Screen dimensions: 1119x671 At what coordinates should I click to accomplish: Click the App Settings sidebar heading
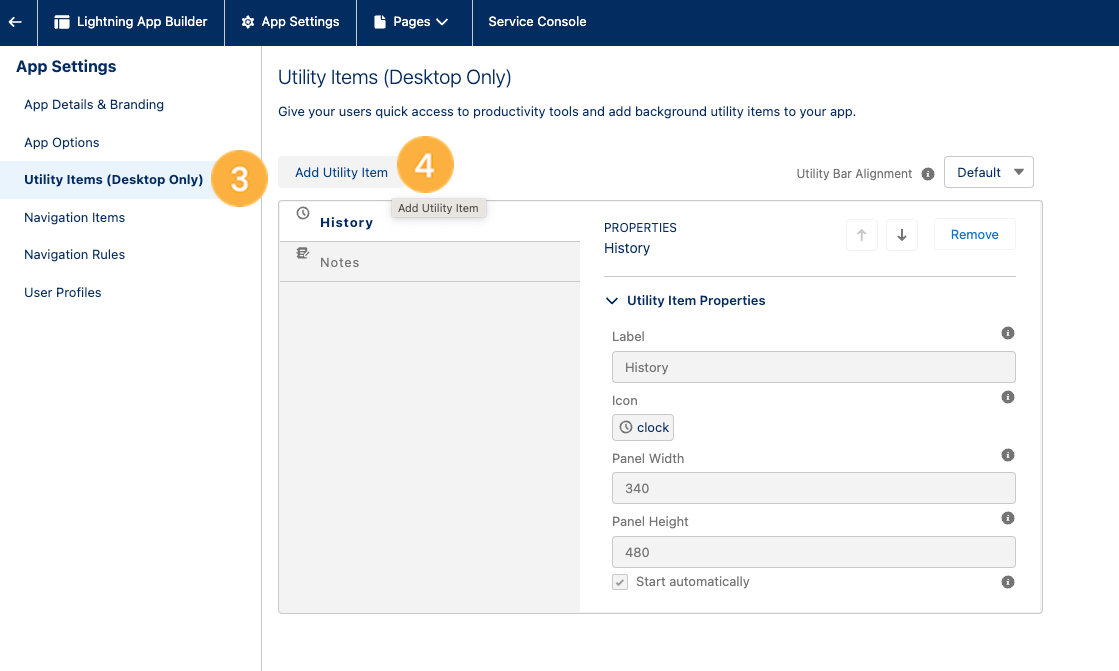click(x=66, y=66)
